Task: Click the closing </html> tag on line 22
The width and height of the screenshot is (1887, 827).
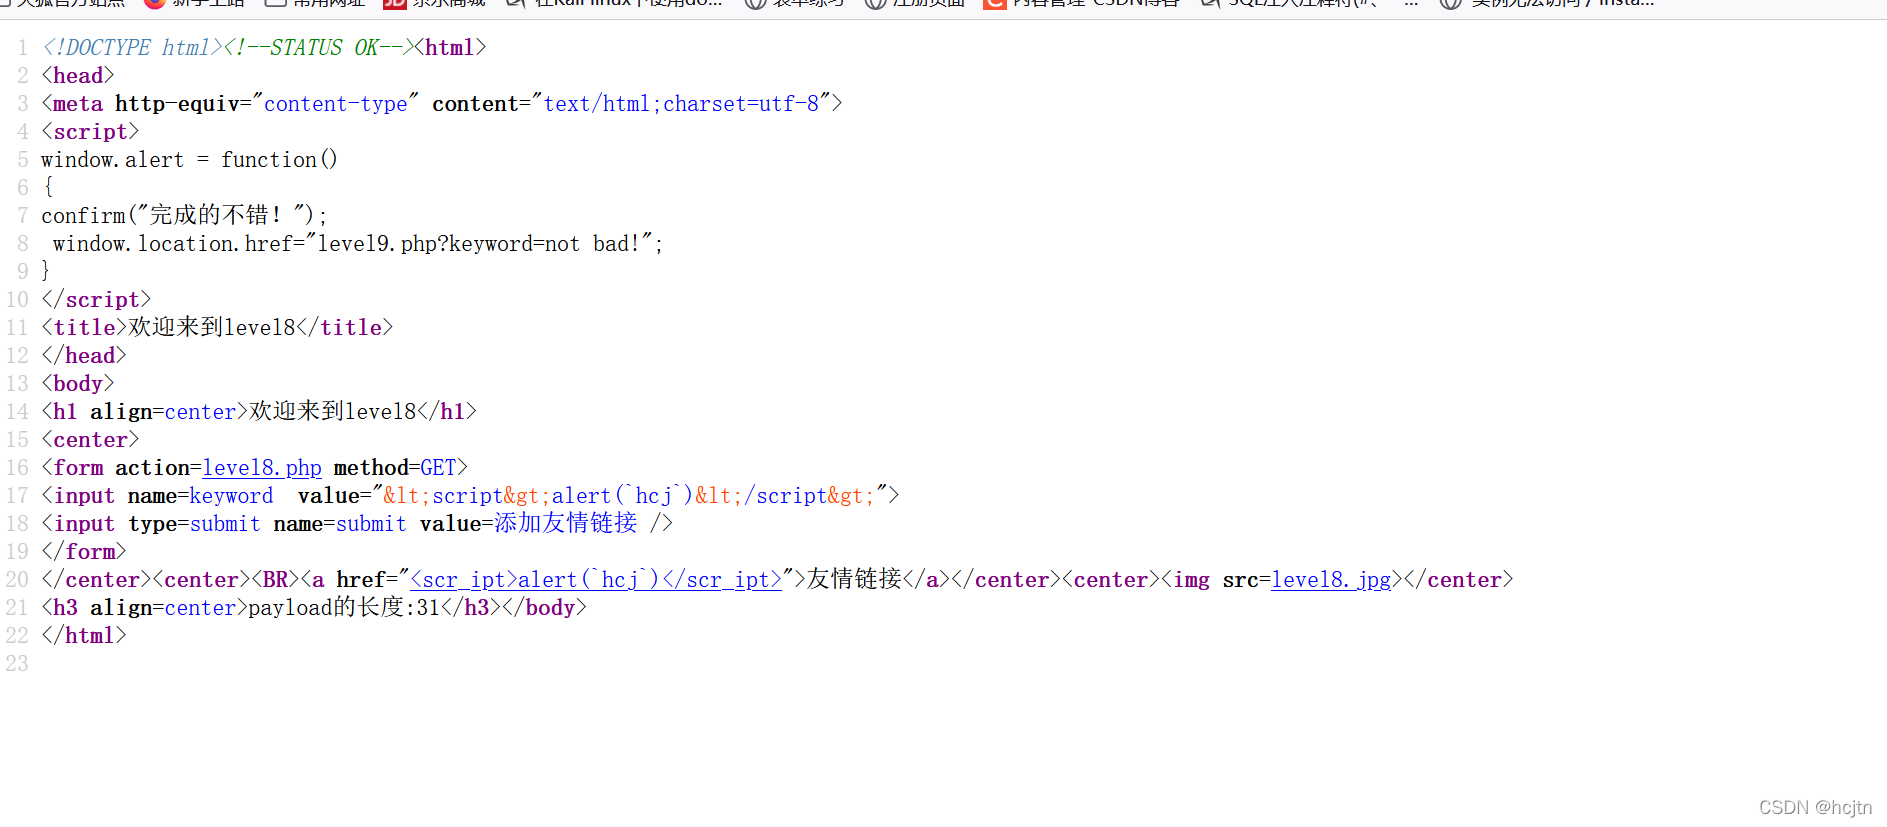Action: pos(84,636)
